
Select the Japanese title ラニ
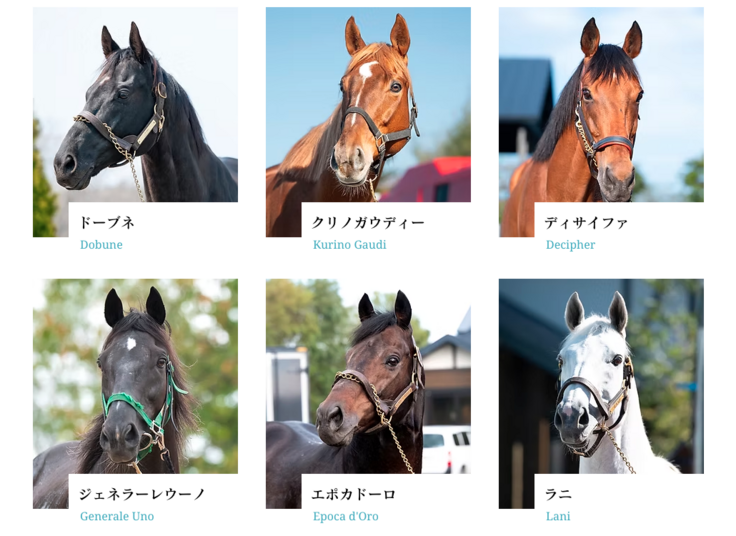pyautogui.click(x=558, y=494)
